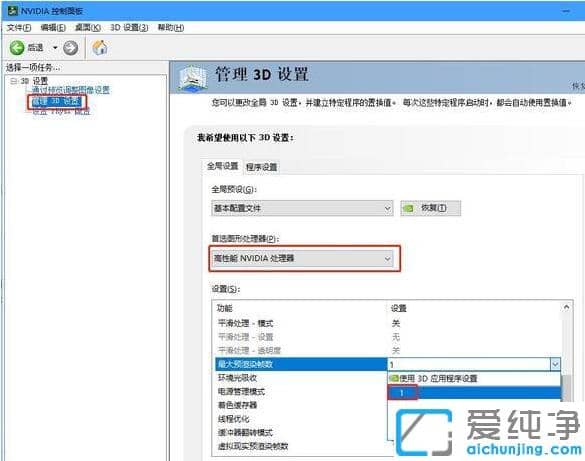Switch to the 程序设置 tab
Image resolution: width=585 pixels, height=461 pixels.
pyautogui.click(x=261, y=167)
